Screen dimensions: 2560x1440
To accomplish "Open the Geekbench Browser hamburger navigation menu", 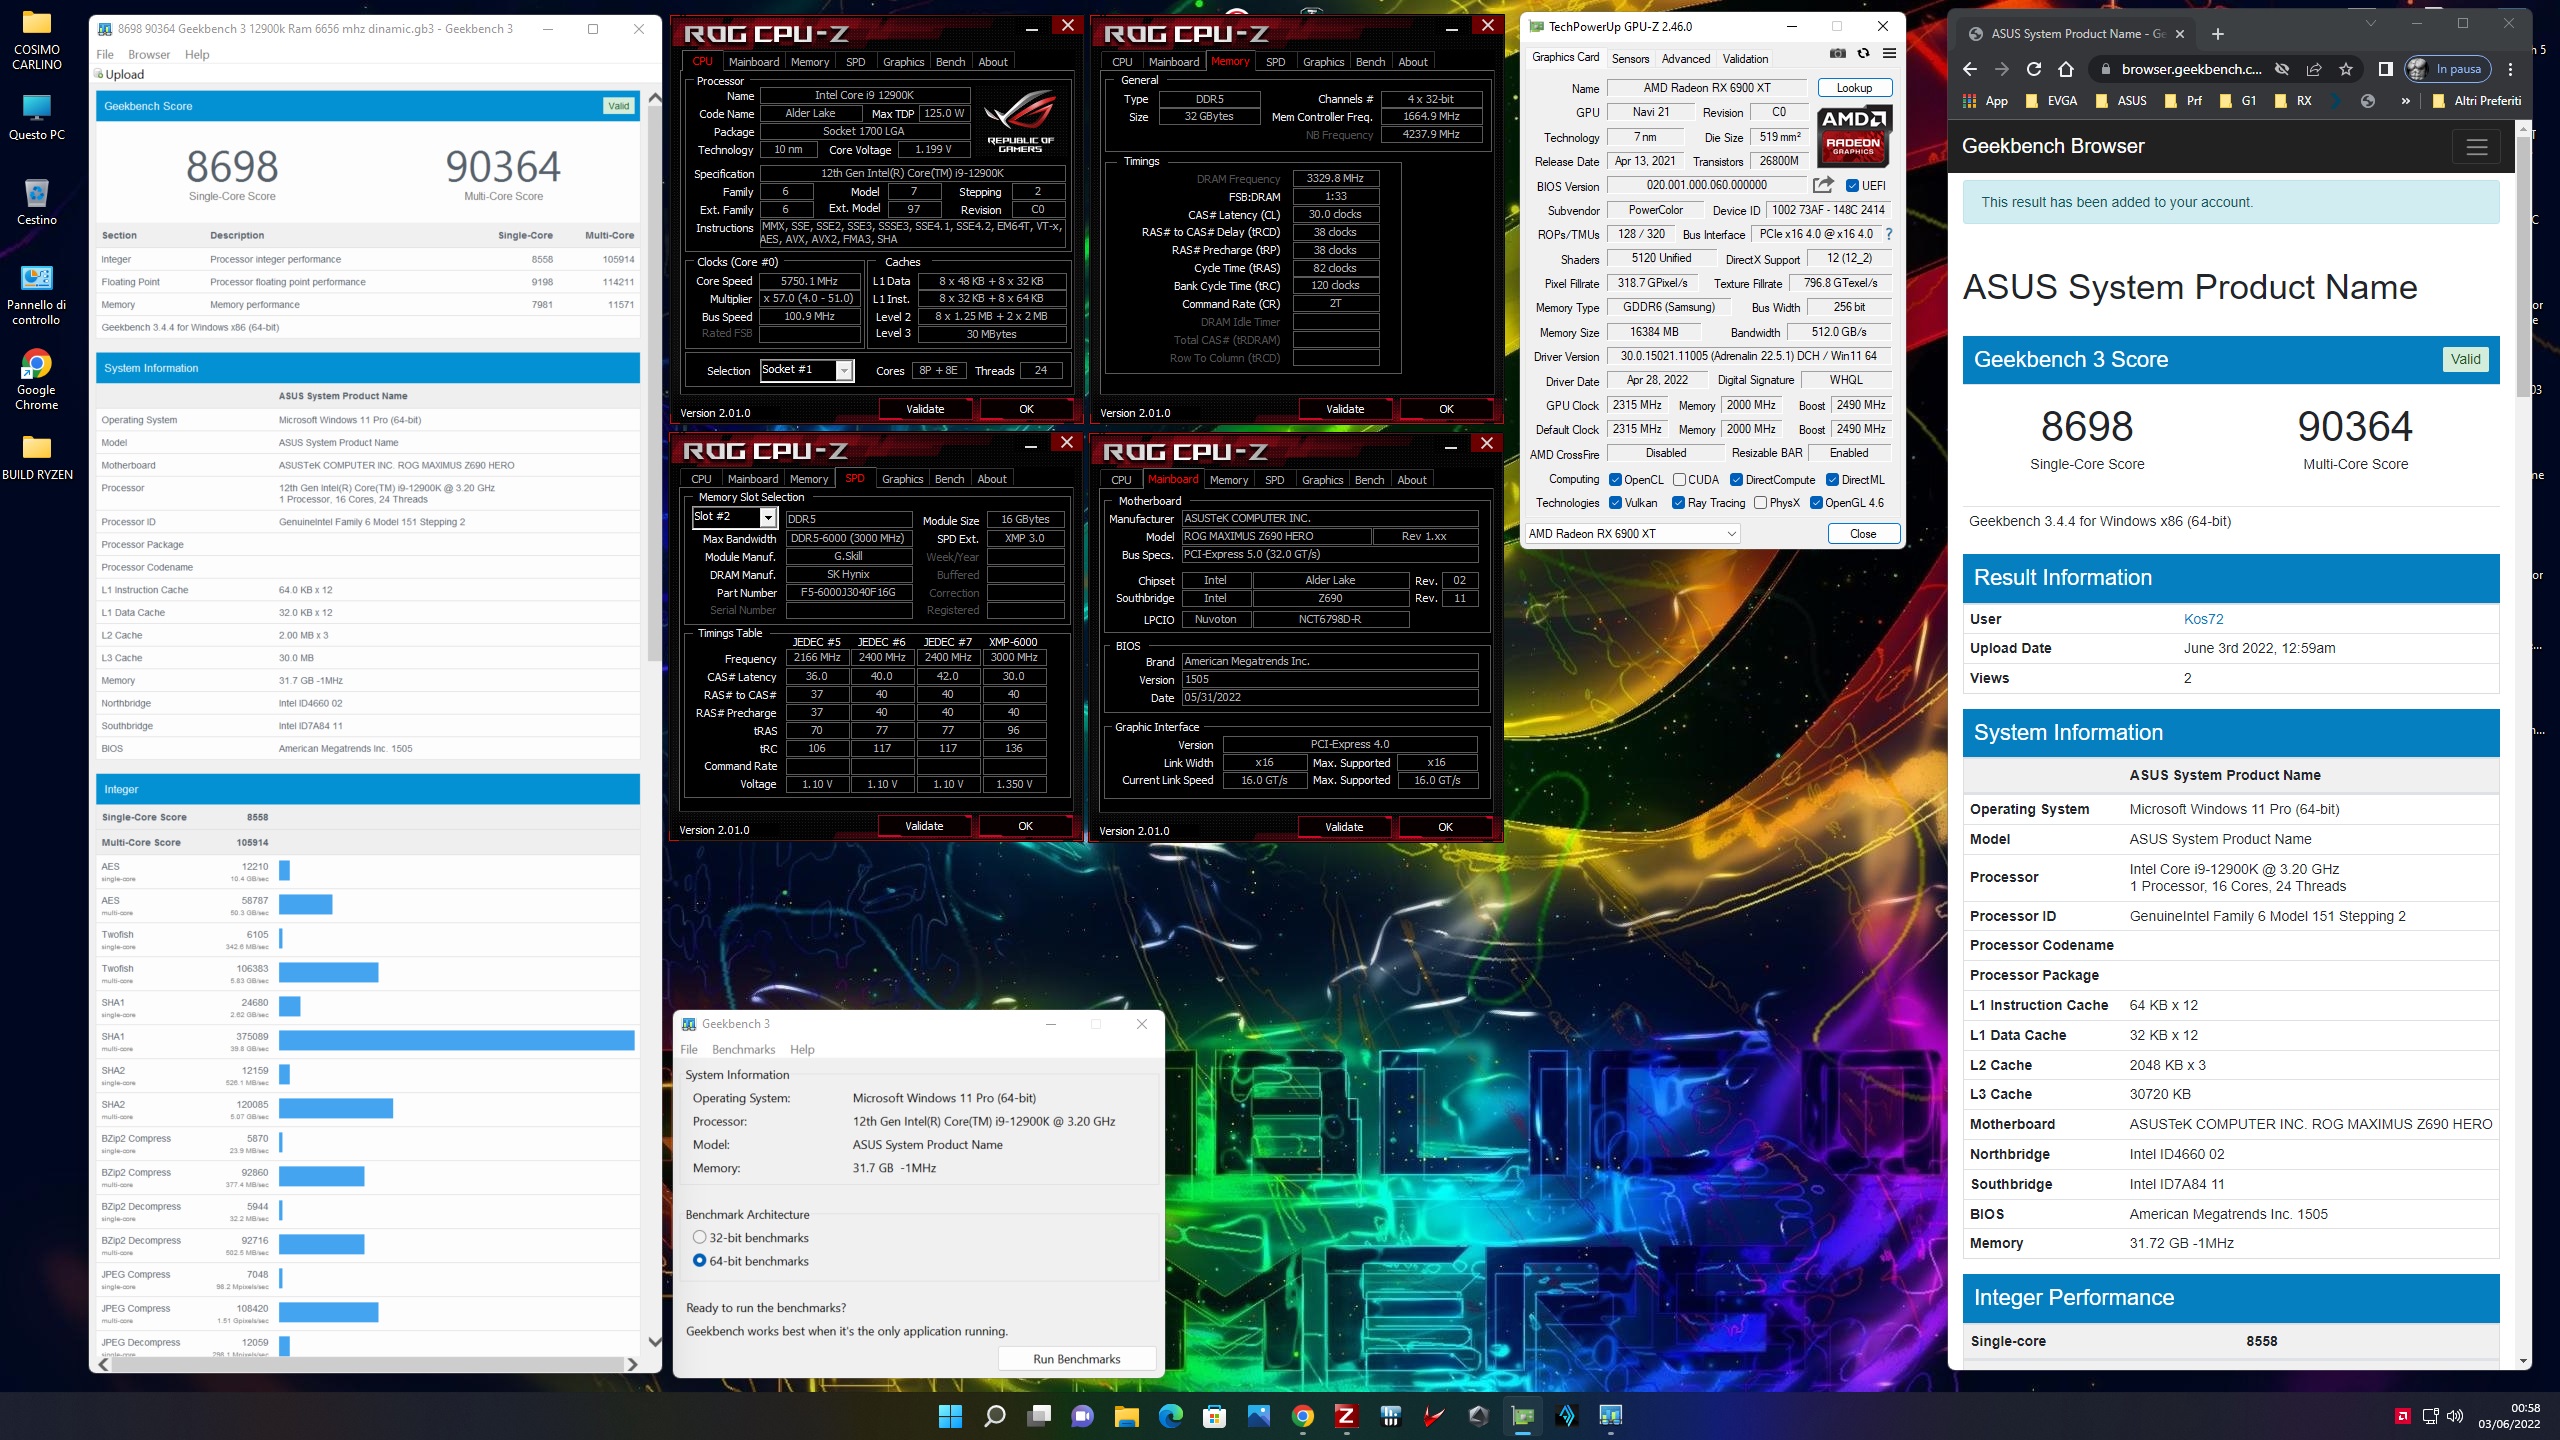I will tap(2476, 147).
